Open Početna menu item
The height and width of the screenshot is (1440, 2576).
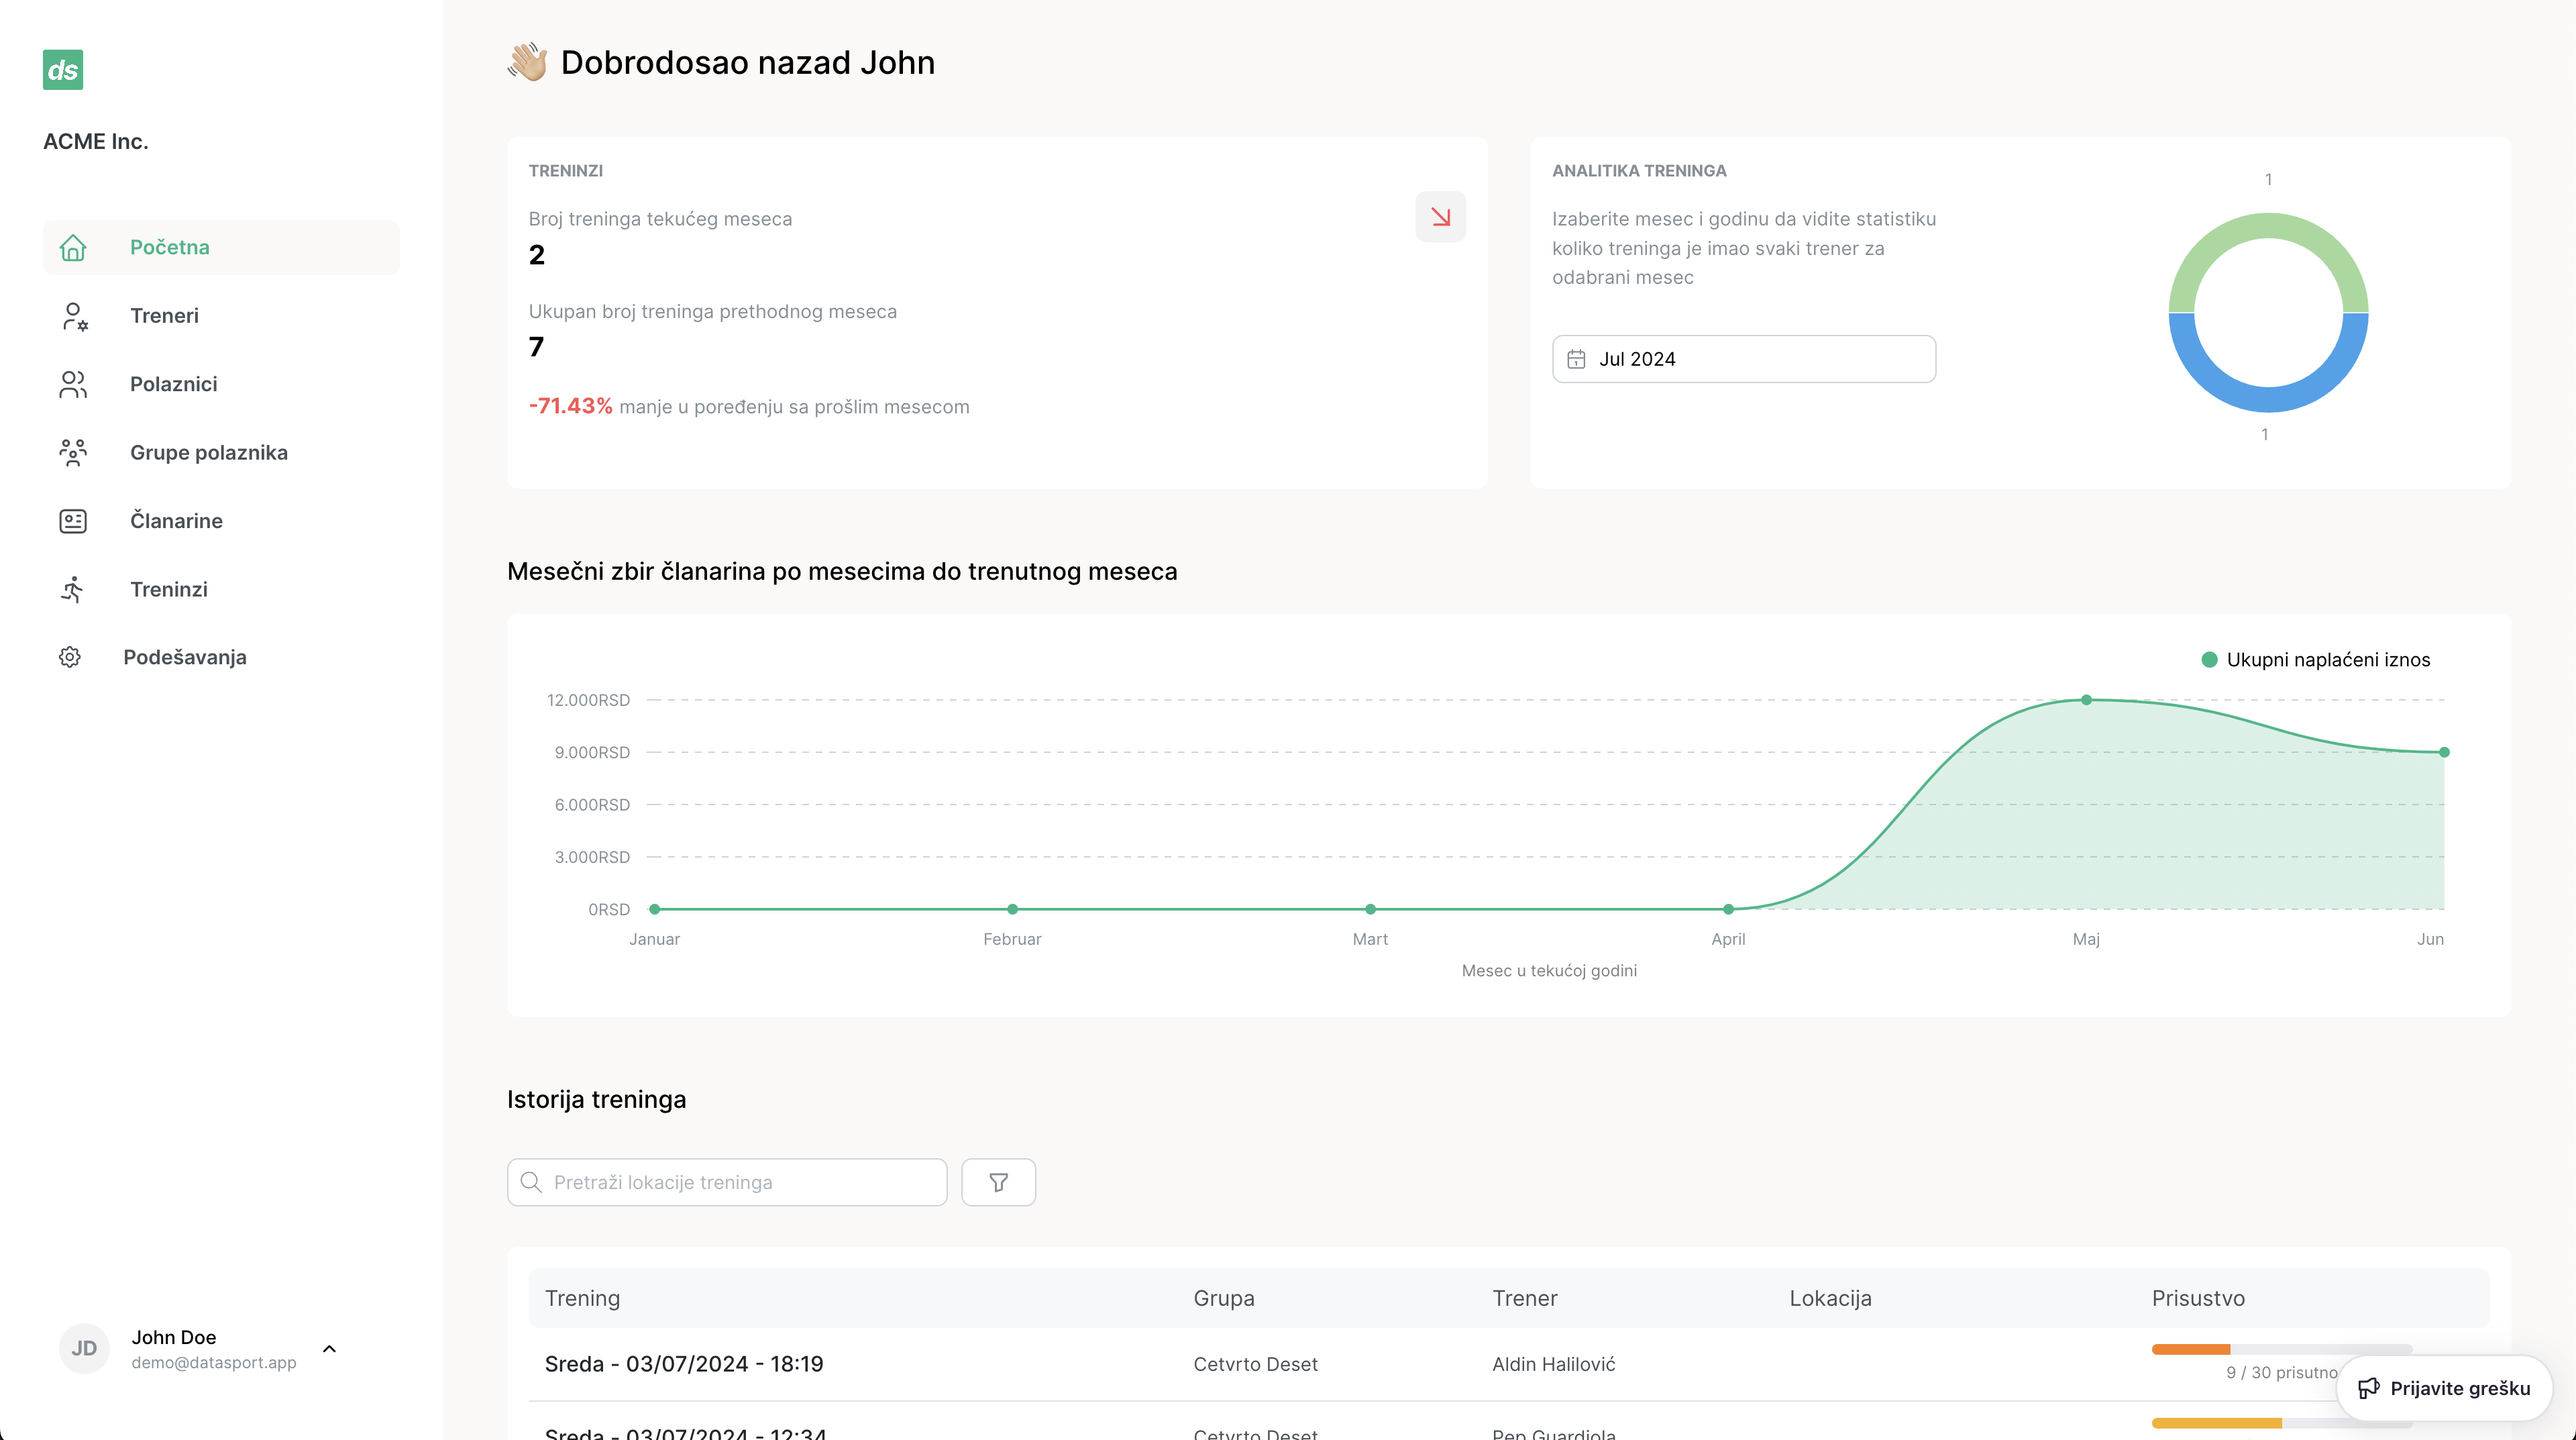tap(221, 247)
